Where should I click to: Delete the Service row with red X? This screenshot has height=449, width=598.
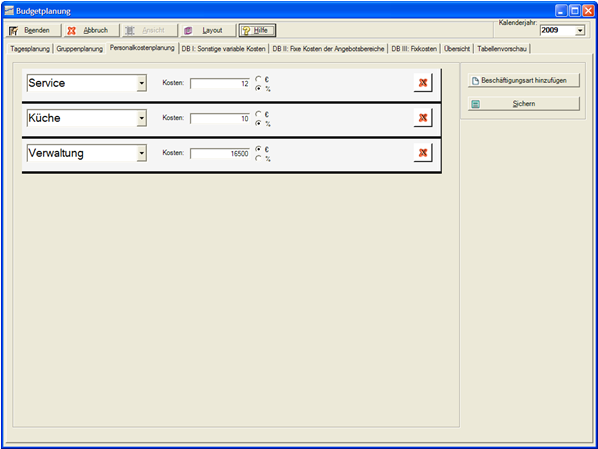coord(423,83)
